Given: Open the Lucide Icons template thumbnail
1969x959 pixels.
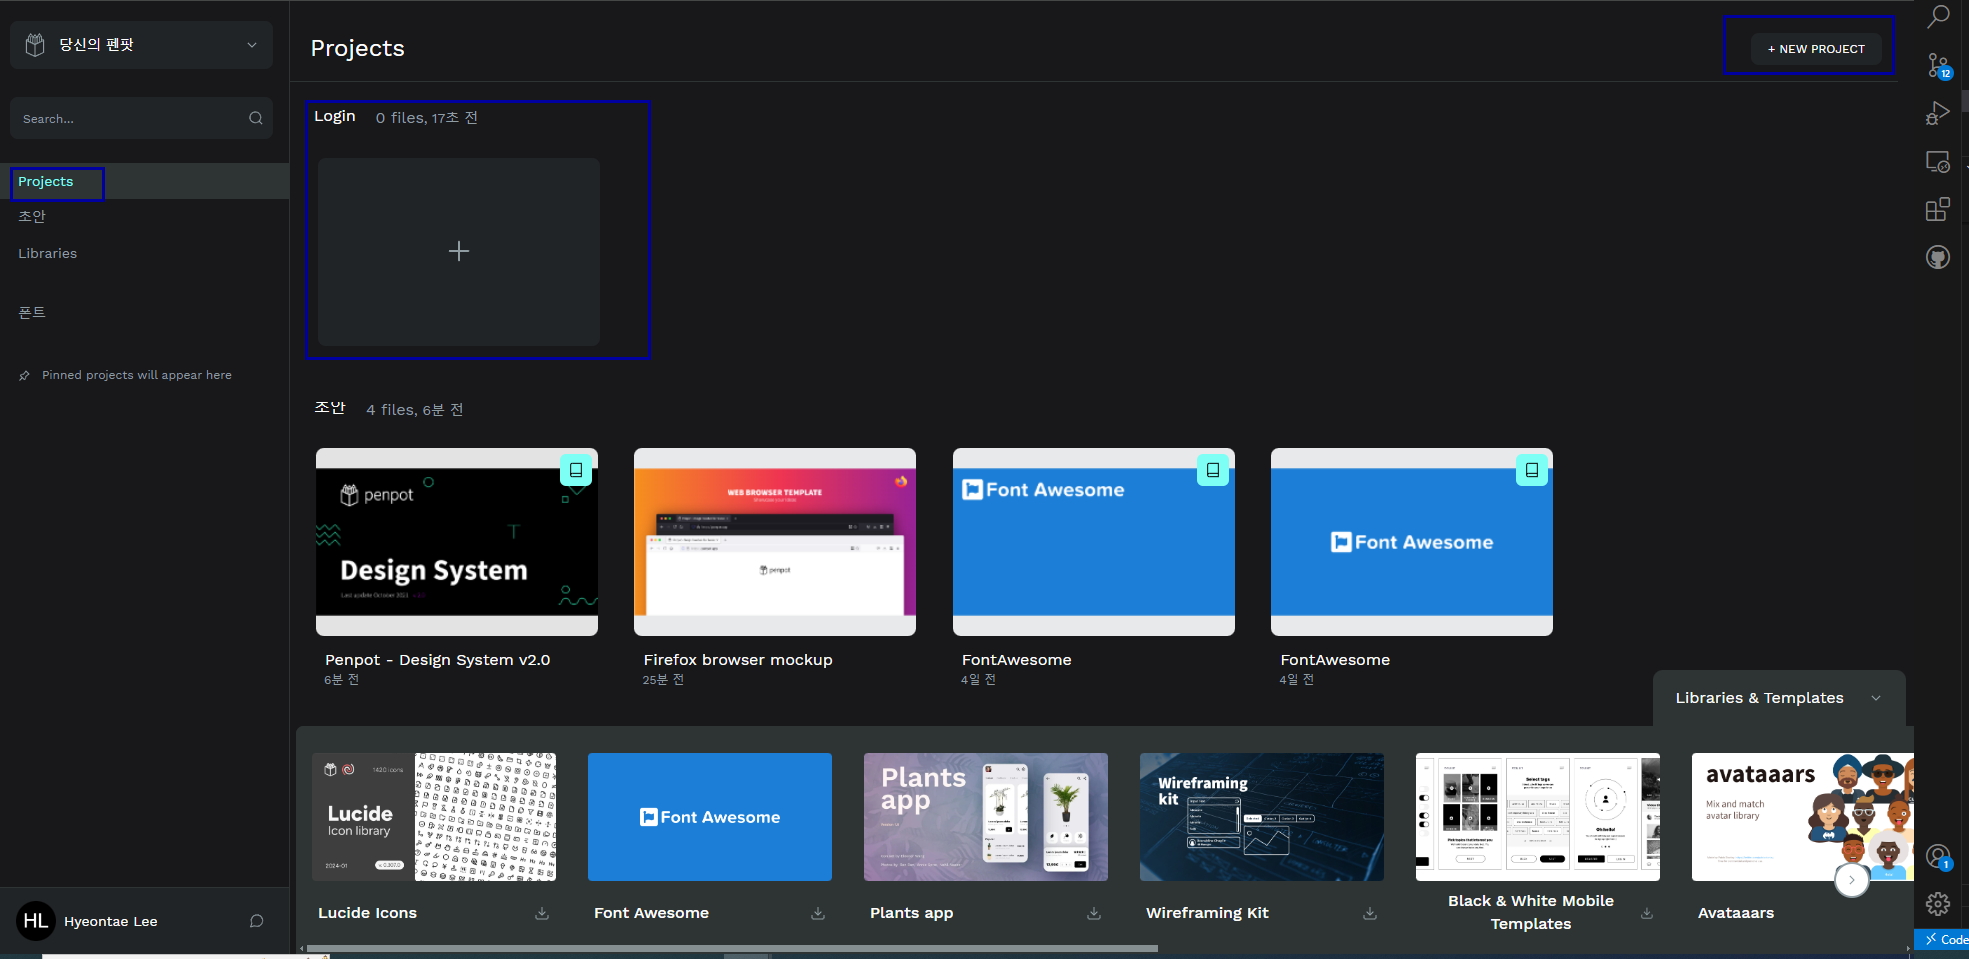Looking at the screenshot, I should click(x=434, y=817).
